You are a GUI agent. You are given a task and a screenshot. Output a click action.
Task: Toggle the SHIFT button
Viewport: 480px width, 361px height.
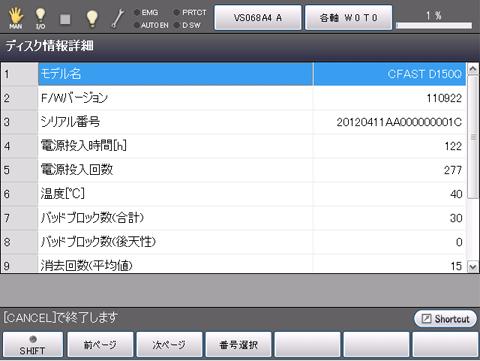pyautogui.click(x=33, y=345)
